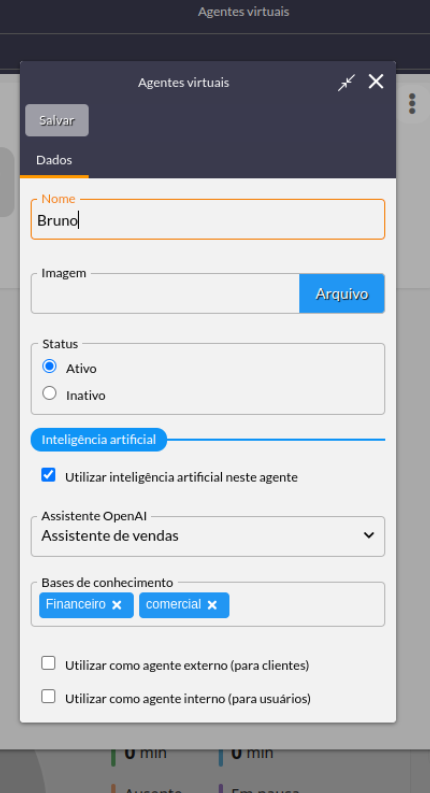Remove the Financeiro knowledge base tag
Screen dimensions: 430x793
coord(117,605)
